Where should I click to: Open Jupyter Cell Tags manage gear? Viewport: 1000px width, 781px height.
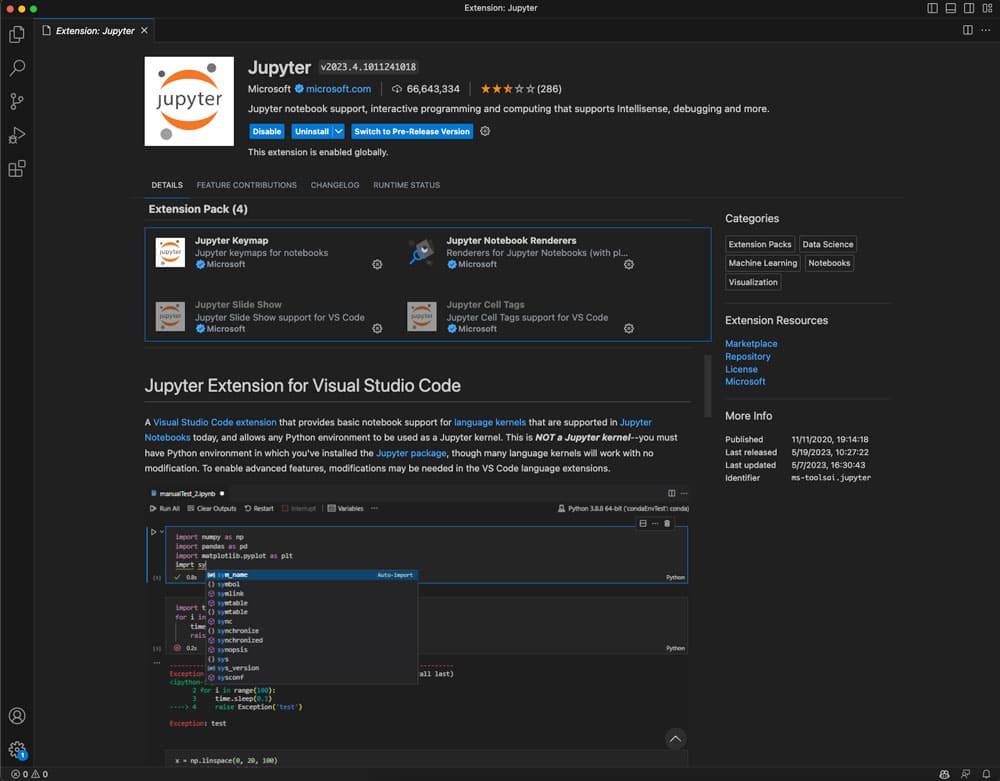click(x=628, y=328)
